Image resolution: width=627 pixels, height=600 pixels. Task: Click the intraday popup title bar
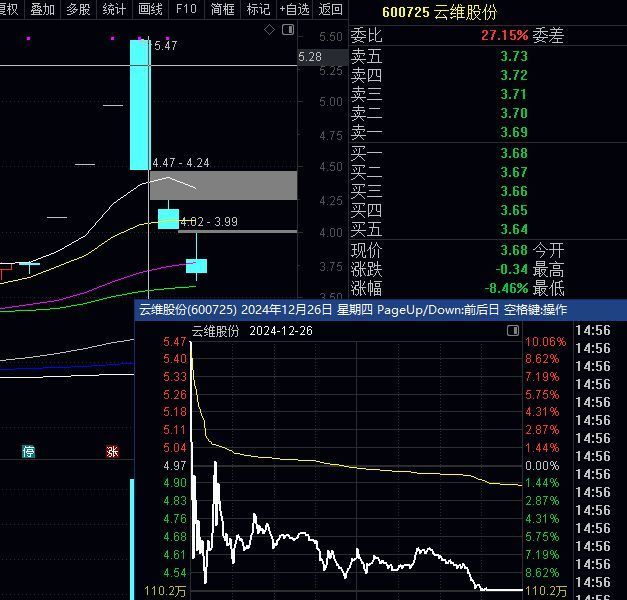point(380,310)
